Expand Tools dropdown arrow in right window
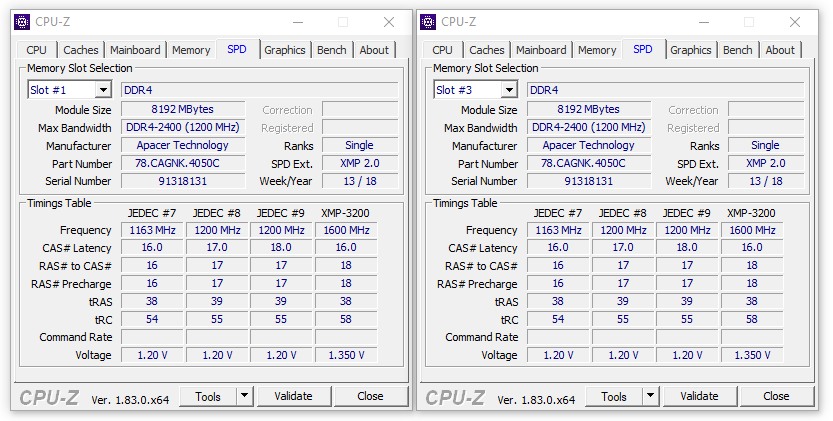833x421 pixels. 650,396
